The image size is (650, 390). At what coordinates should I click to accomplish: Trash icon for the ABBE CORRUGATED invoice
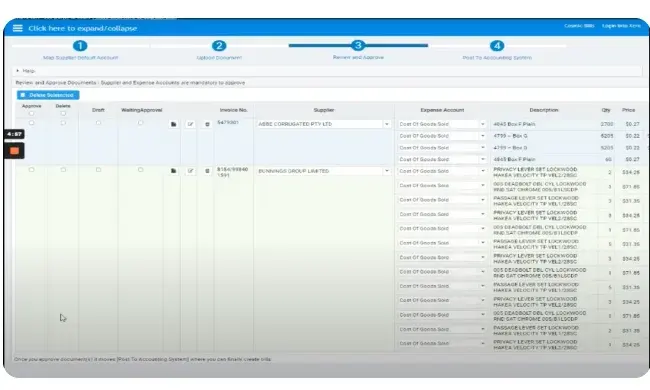point(207,124)
